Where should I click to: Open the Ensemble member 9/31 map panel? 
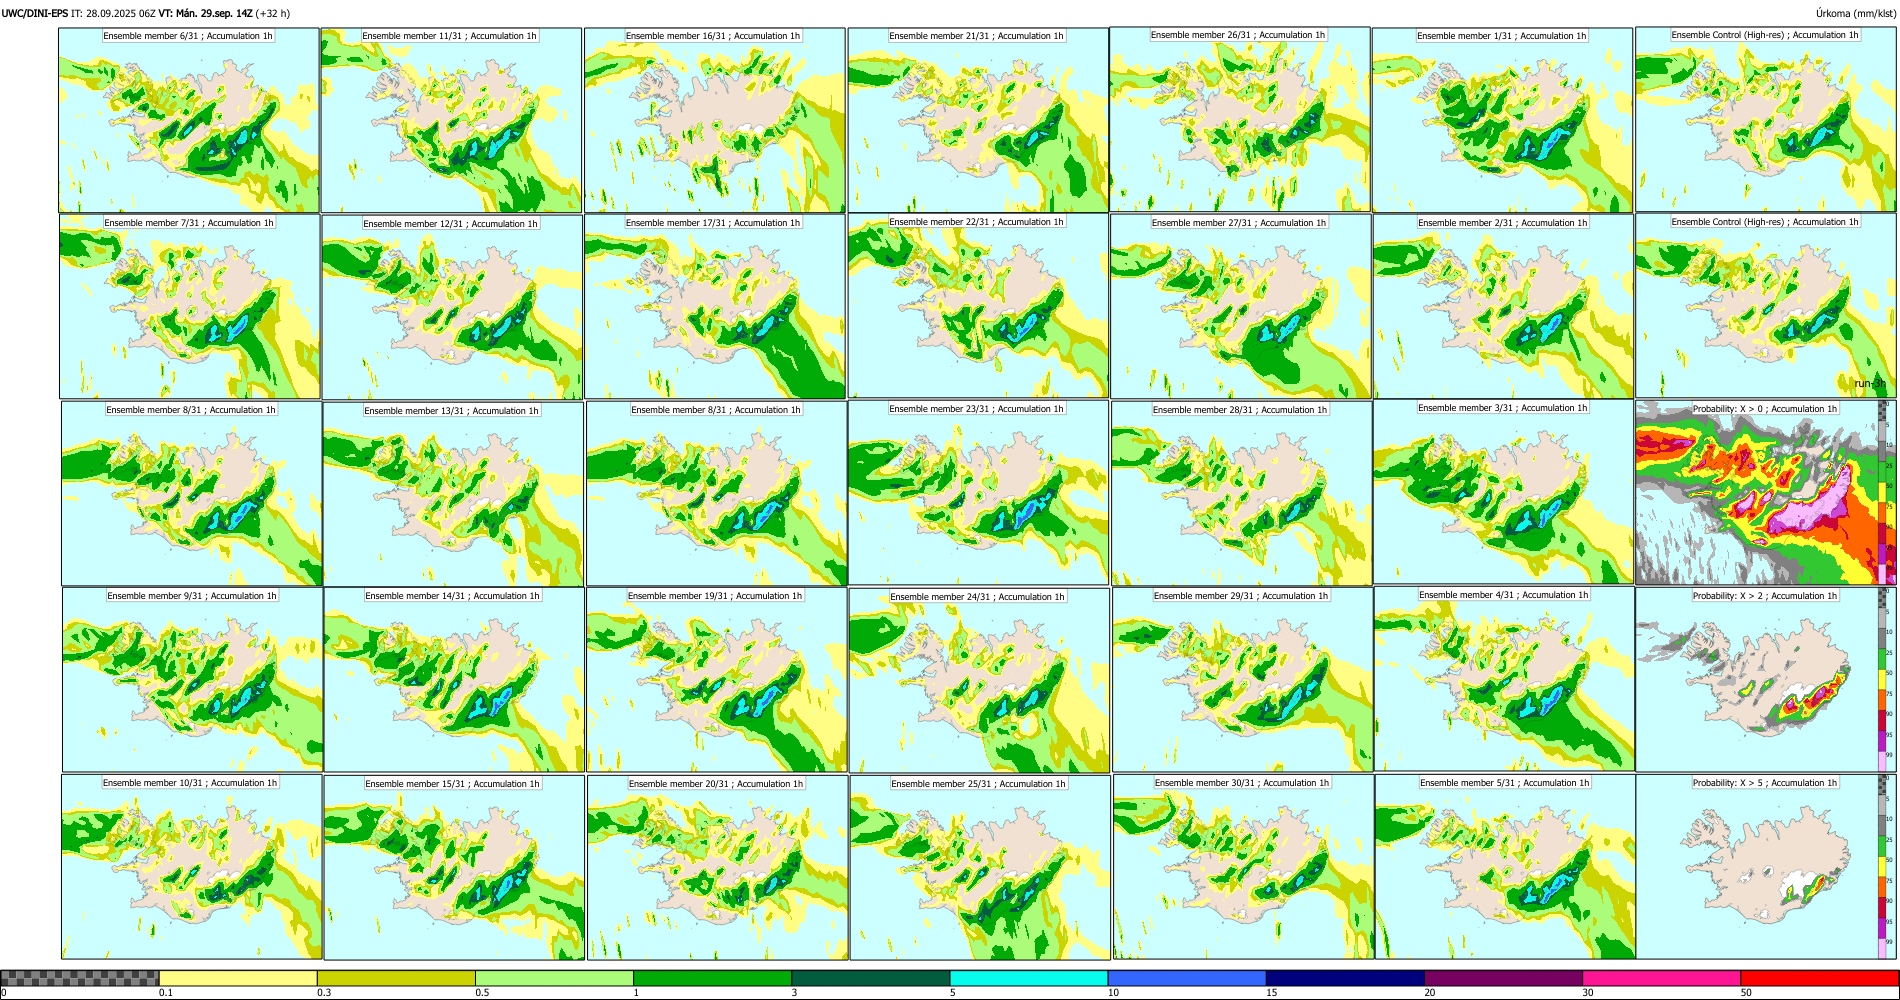click(192, 680)
